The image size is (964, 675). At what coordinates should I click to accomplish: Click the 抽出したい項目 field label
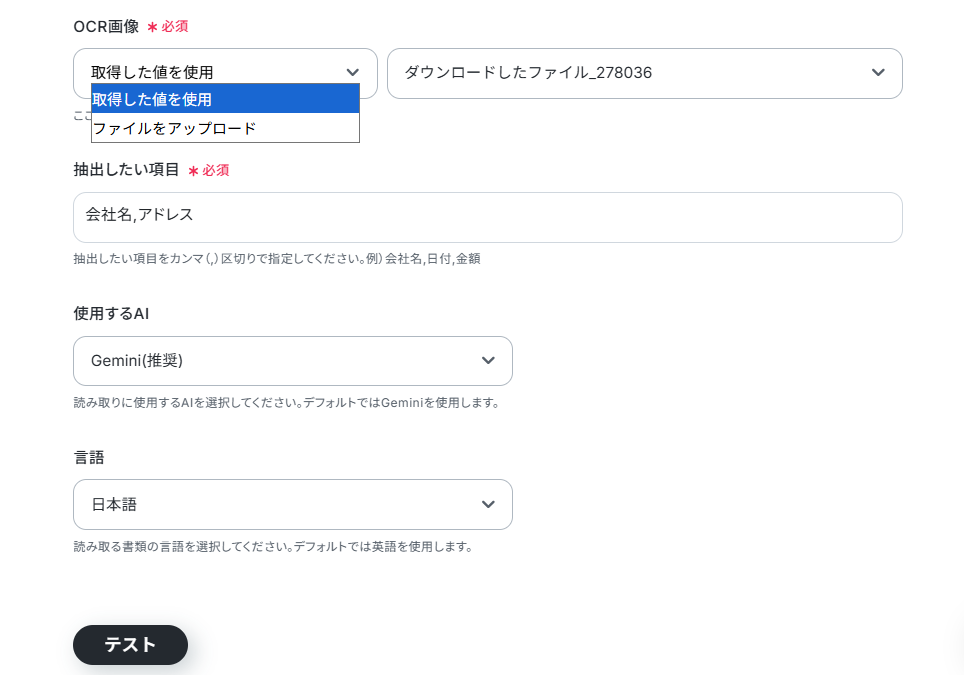click(x=126, y=170)
